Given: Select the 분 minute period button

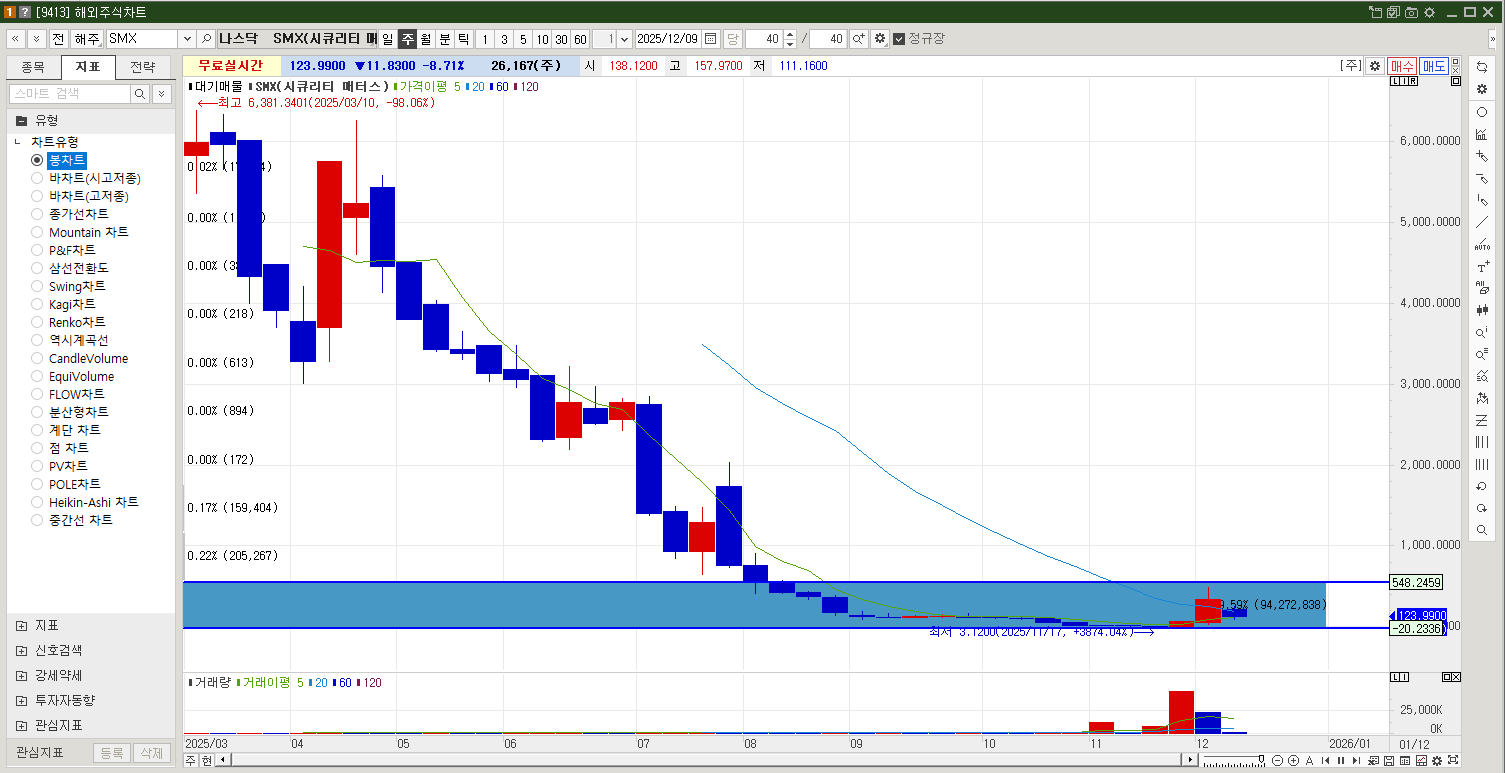Looking at the screenshot, I should pyautogui.click(x=445, y=39).
